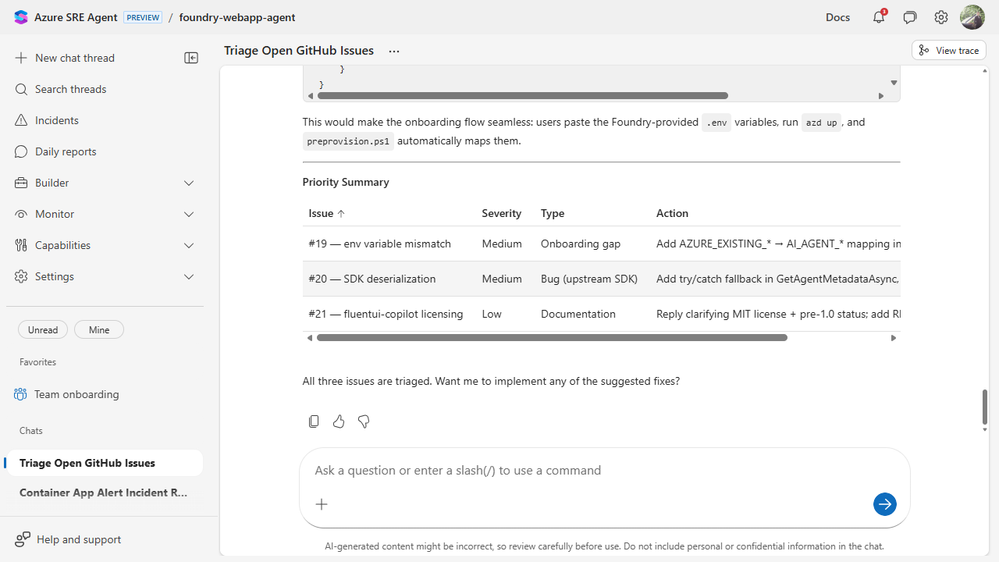This screenshot has width=999, height=562.
Task: Open the settings gear in top bar
Action: (x=941, y=17)
